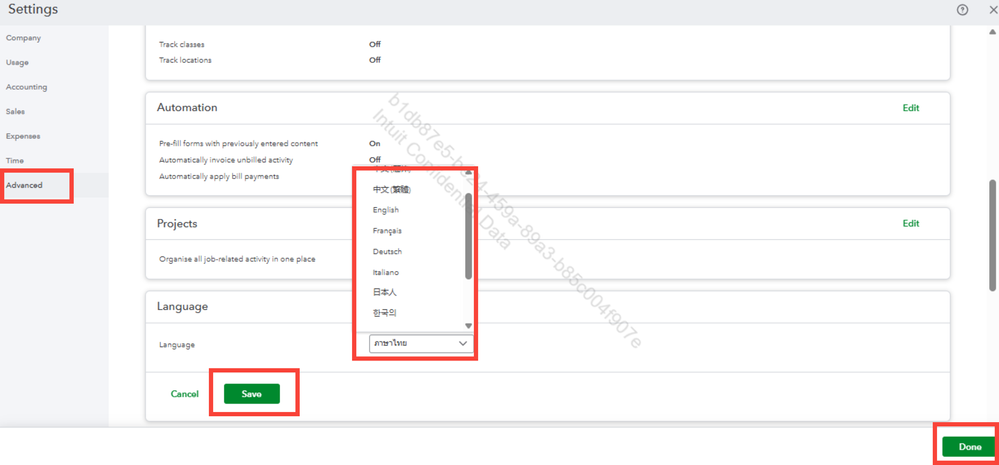The width and height of the screenshot is (999, 465).
Task: Open the Sales settings tab
Action: pyautogui.click(x=15, y=111)
